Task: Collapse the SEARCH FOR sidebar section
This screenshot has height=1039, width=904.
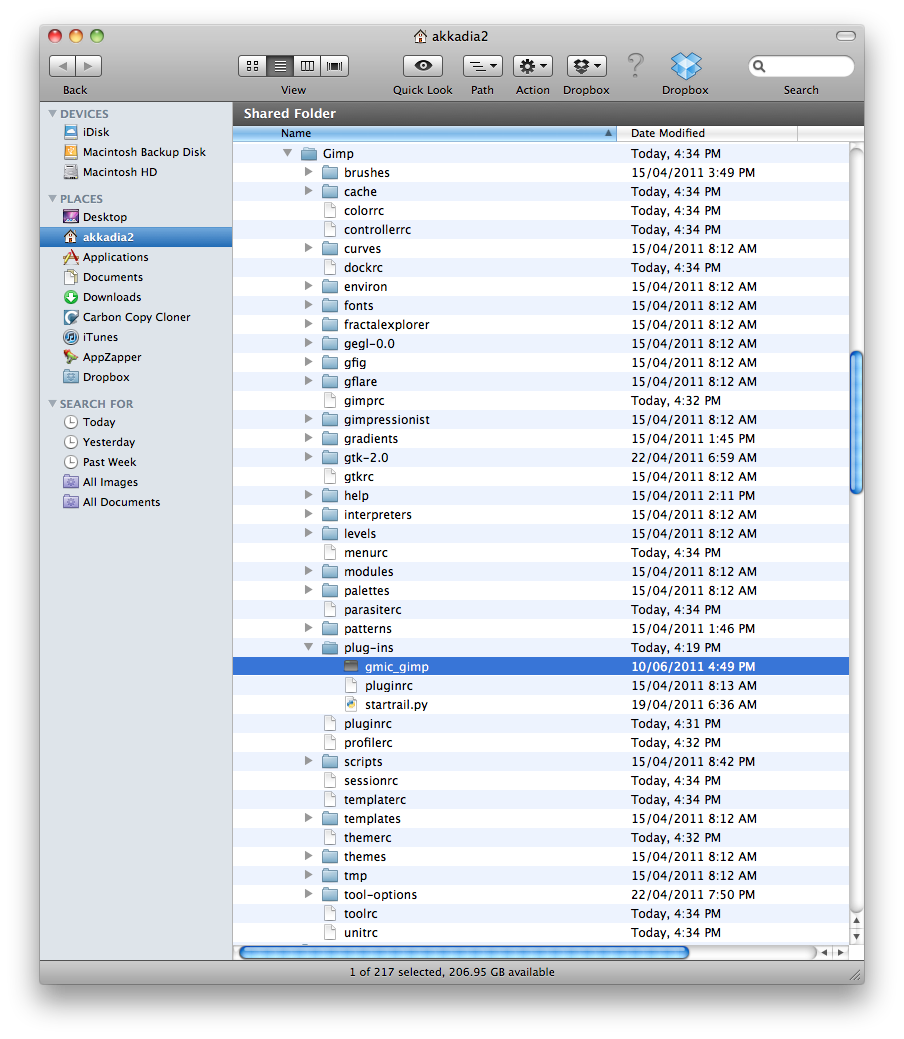Action: point(52,403)
